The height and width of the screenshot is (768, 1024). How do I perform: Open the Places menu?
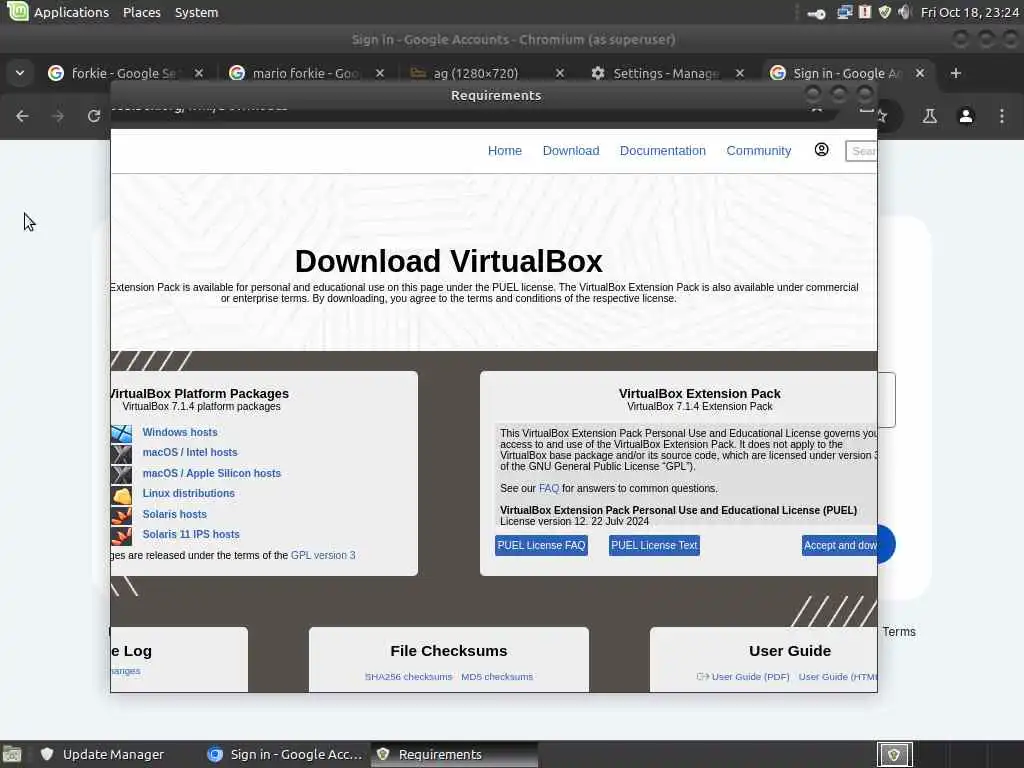click(142, 12)
